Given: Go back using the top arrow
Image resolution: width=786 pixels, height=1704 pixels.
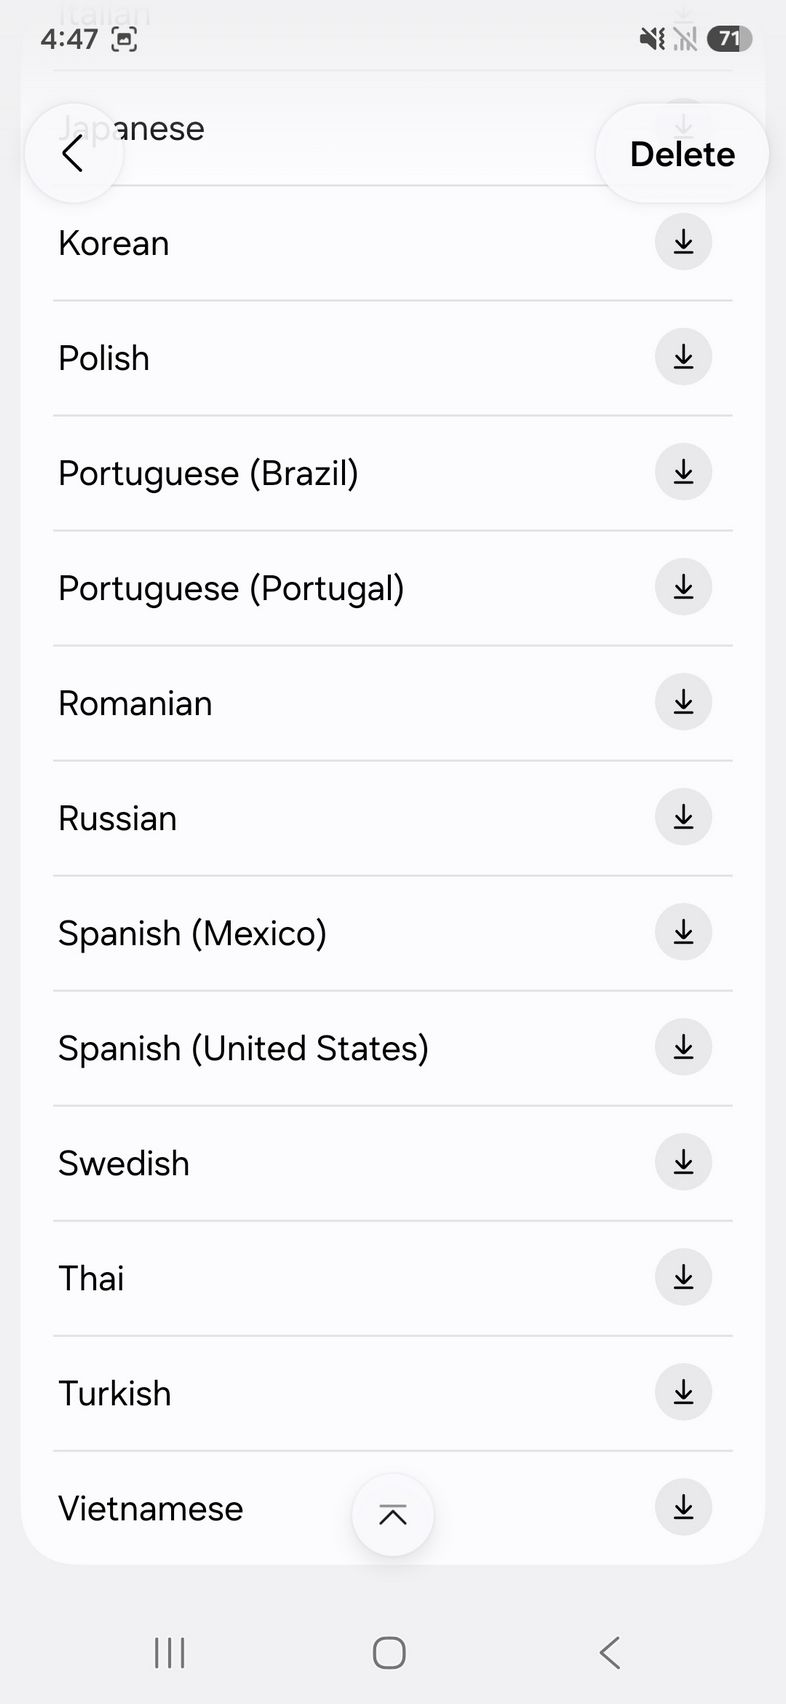Looking at the screenshot, I should tap(73, 154).
